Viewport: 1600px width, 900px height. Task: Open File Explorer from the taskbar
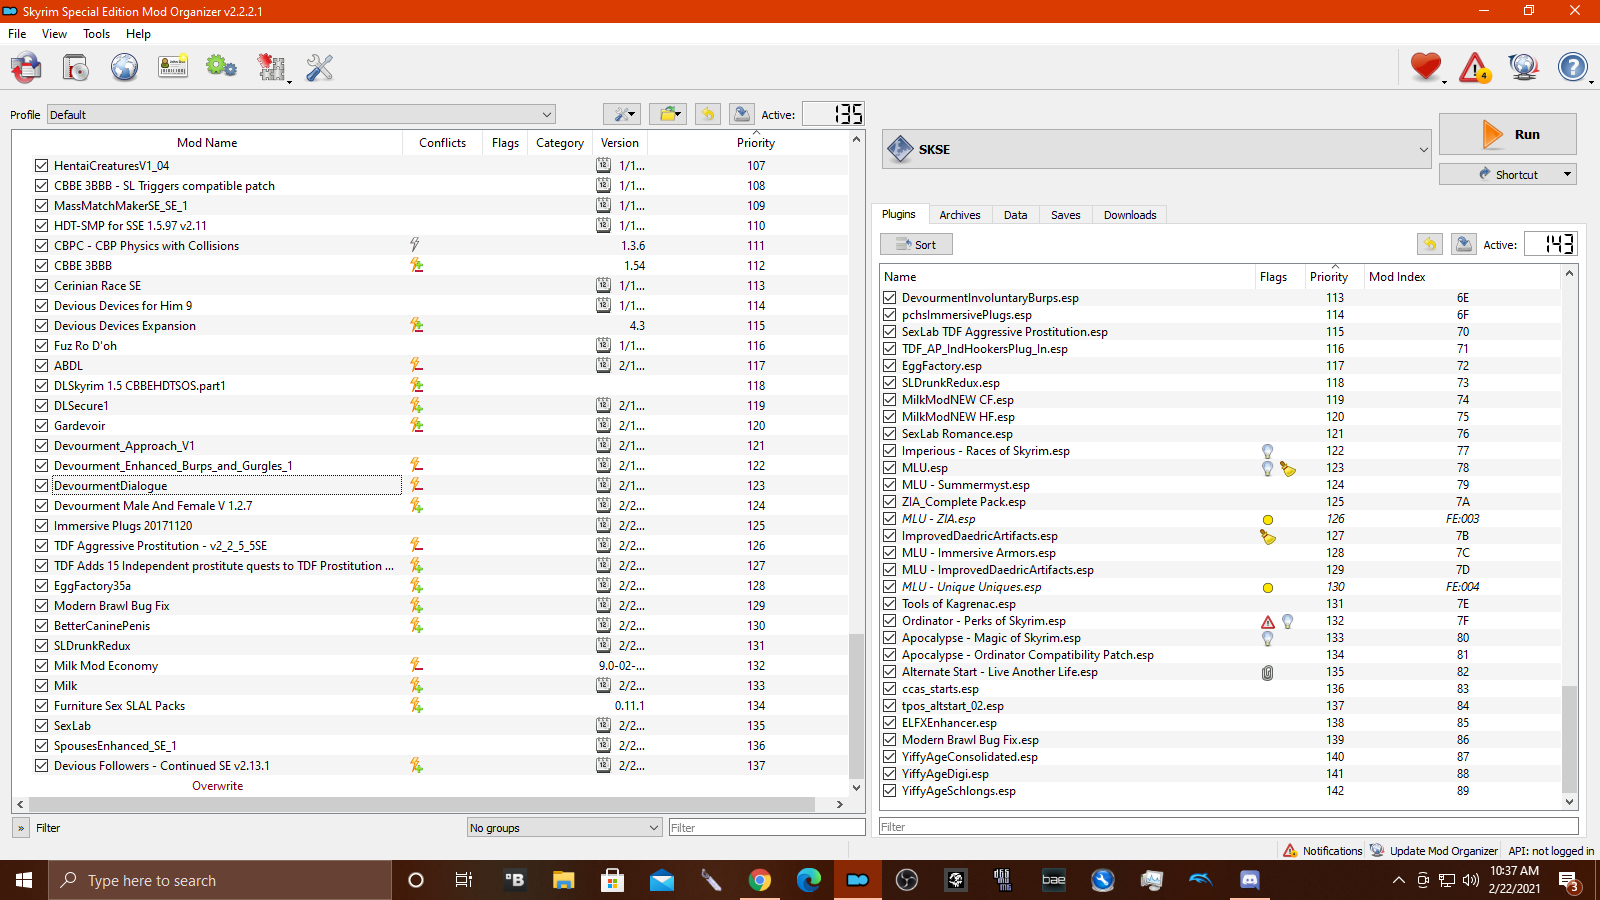pyautogui.click(x=564, y=880)
